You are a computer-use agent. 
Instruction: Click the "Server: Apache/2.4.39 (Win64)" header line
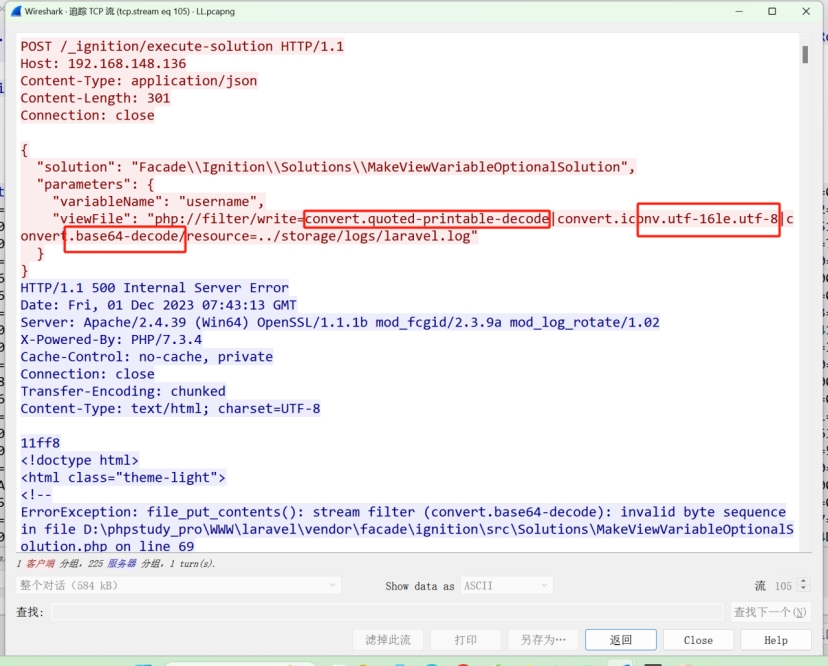pyautogui.click(x=340, y=322)
